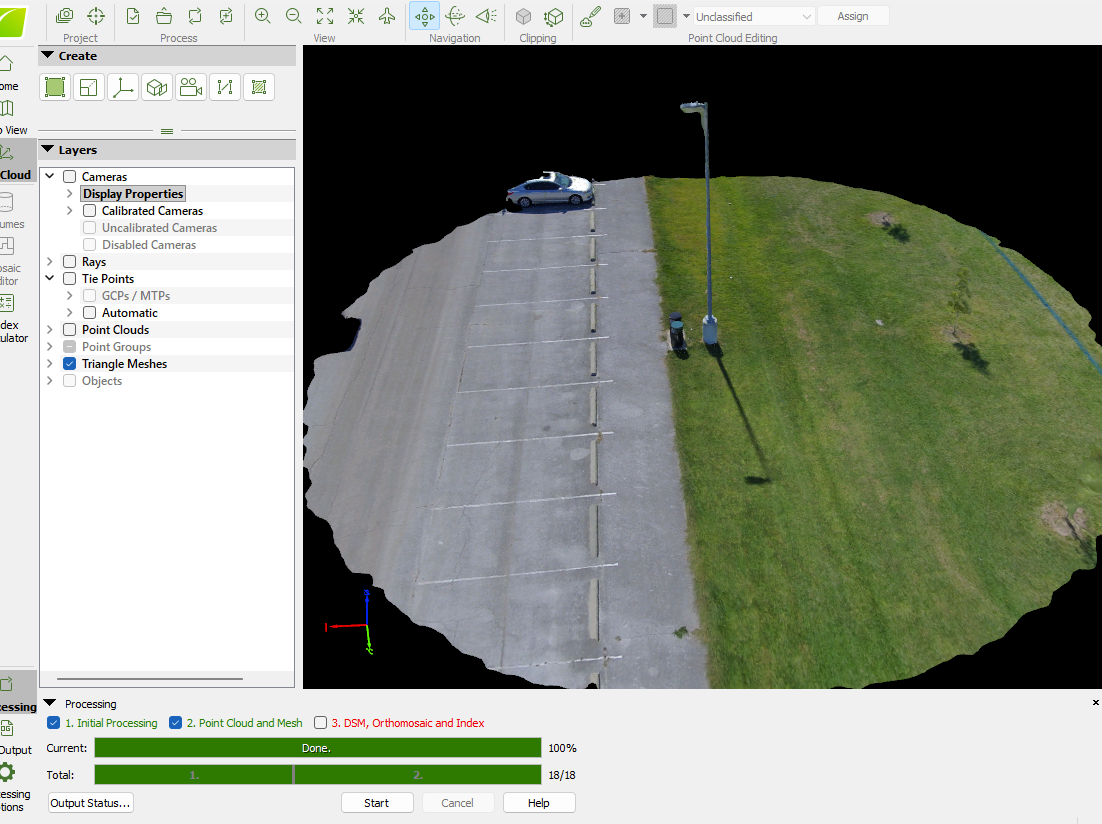Viewport: 1102px width, 824px height.
Task: Click the View All expand-arrows icon
Action: (325, 16)
